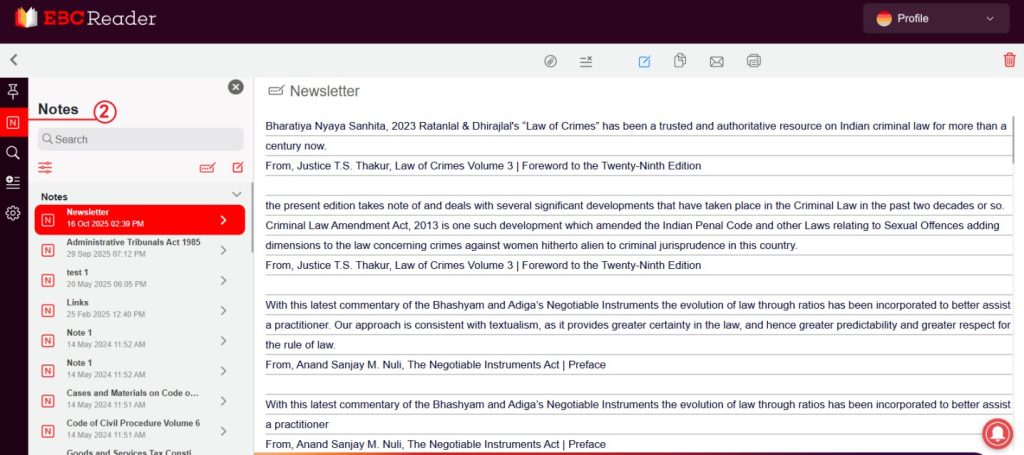Open the pin icon in left sidebar
The image size is (1024, 455).
pos(13,92)
